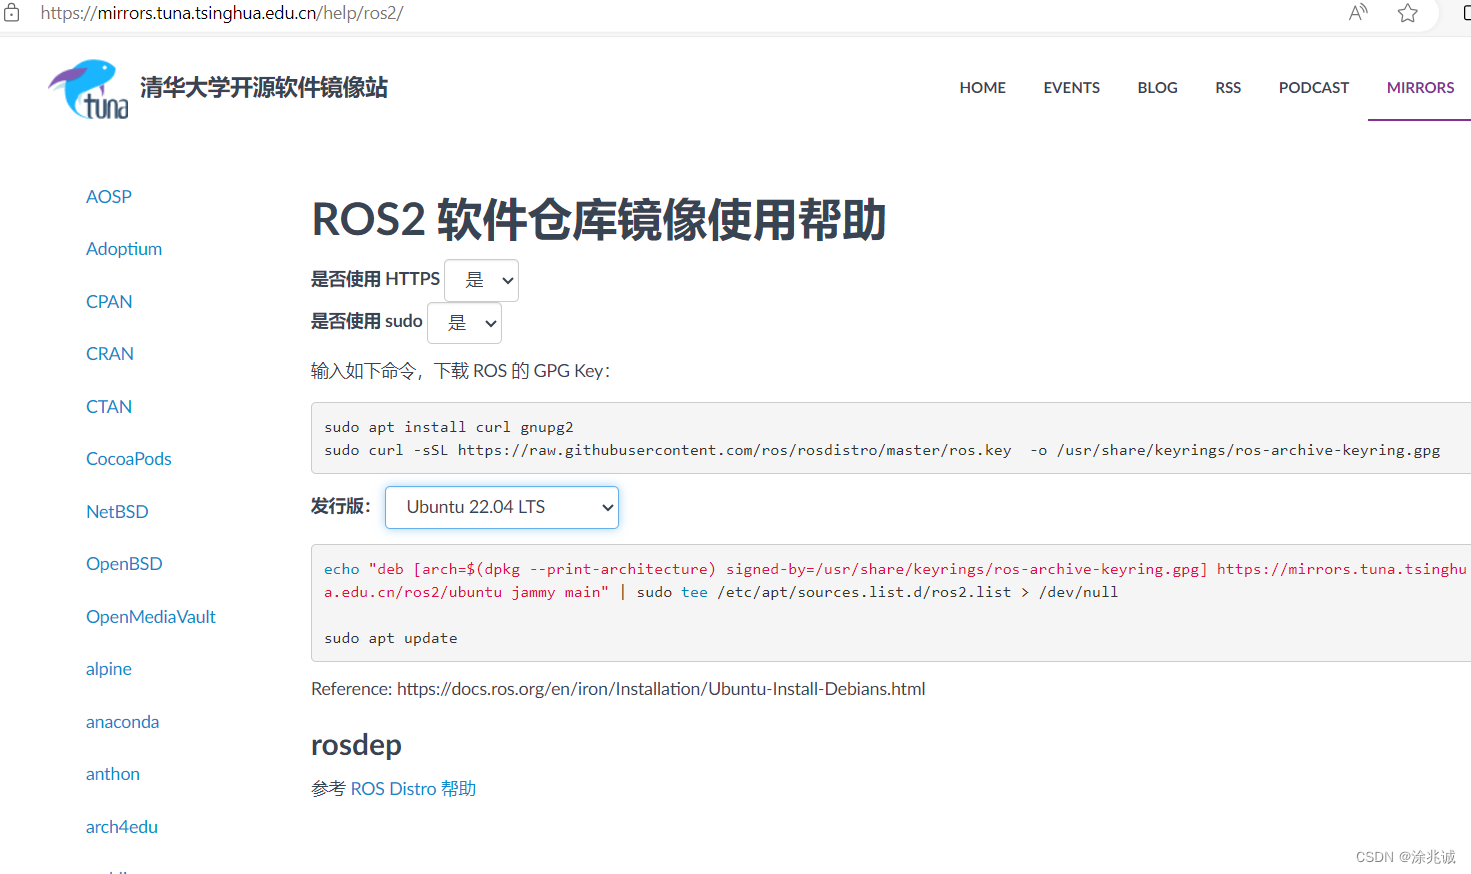The image size is (1471, 874).
Task: Click the 'sudo curl -sSL' command line
Action: tap(882, 450)
